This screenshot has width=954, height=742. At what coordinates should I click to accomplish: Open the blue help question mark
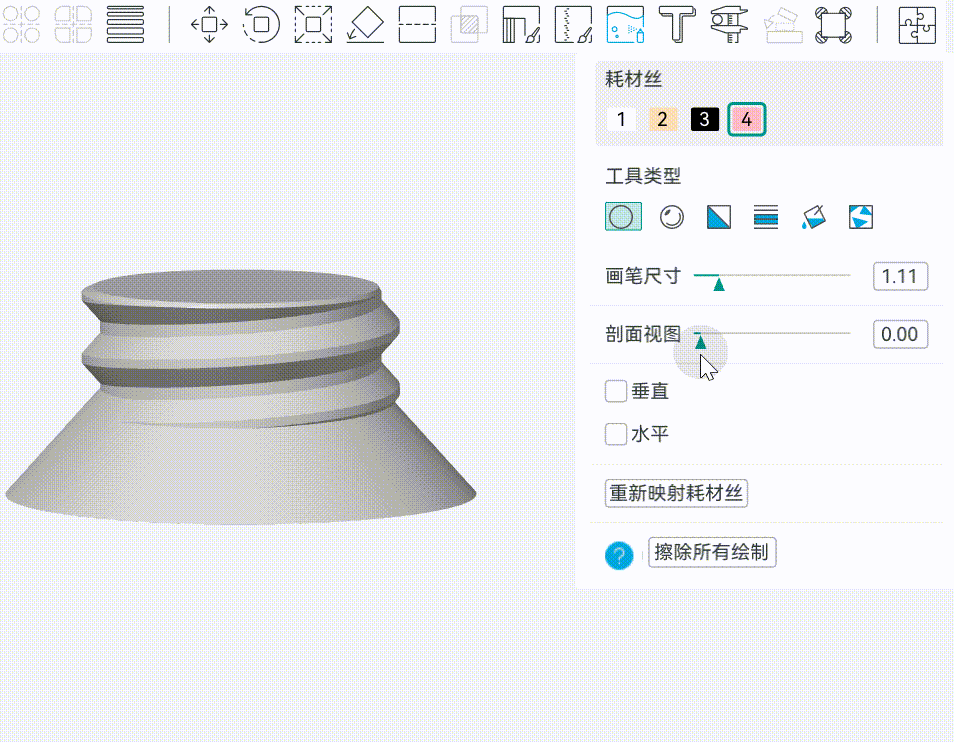tap(619, 555)
